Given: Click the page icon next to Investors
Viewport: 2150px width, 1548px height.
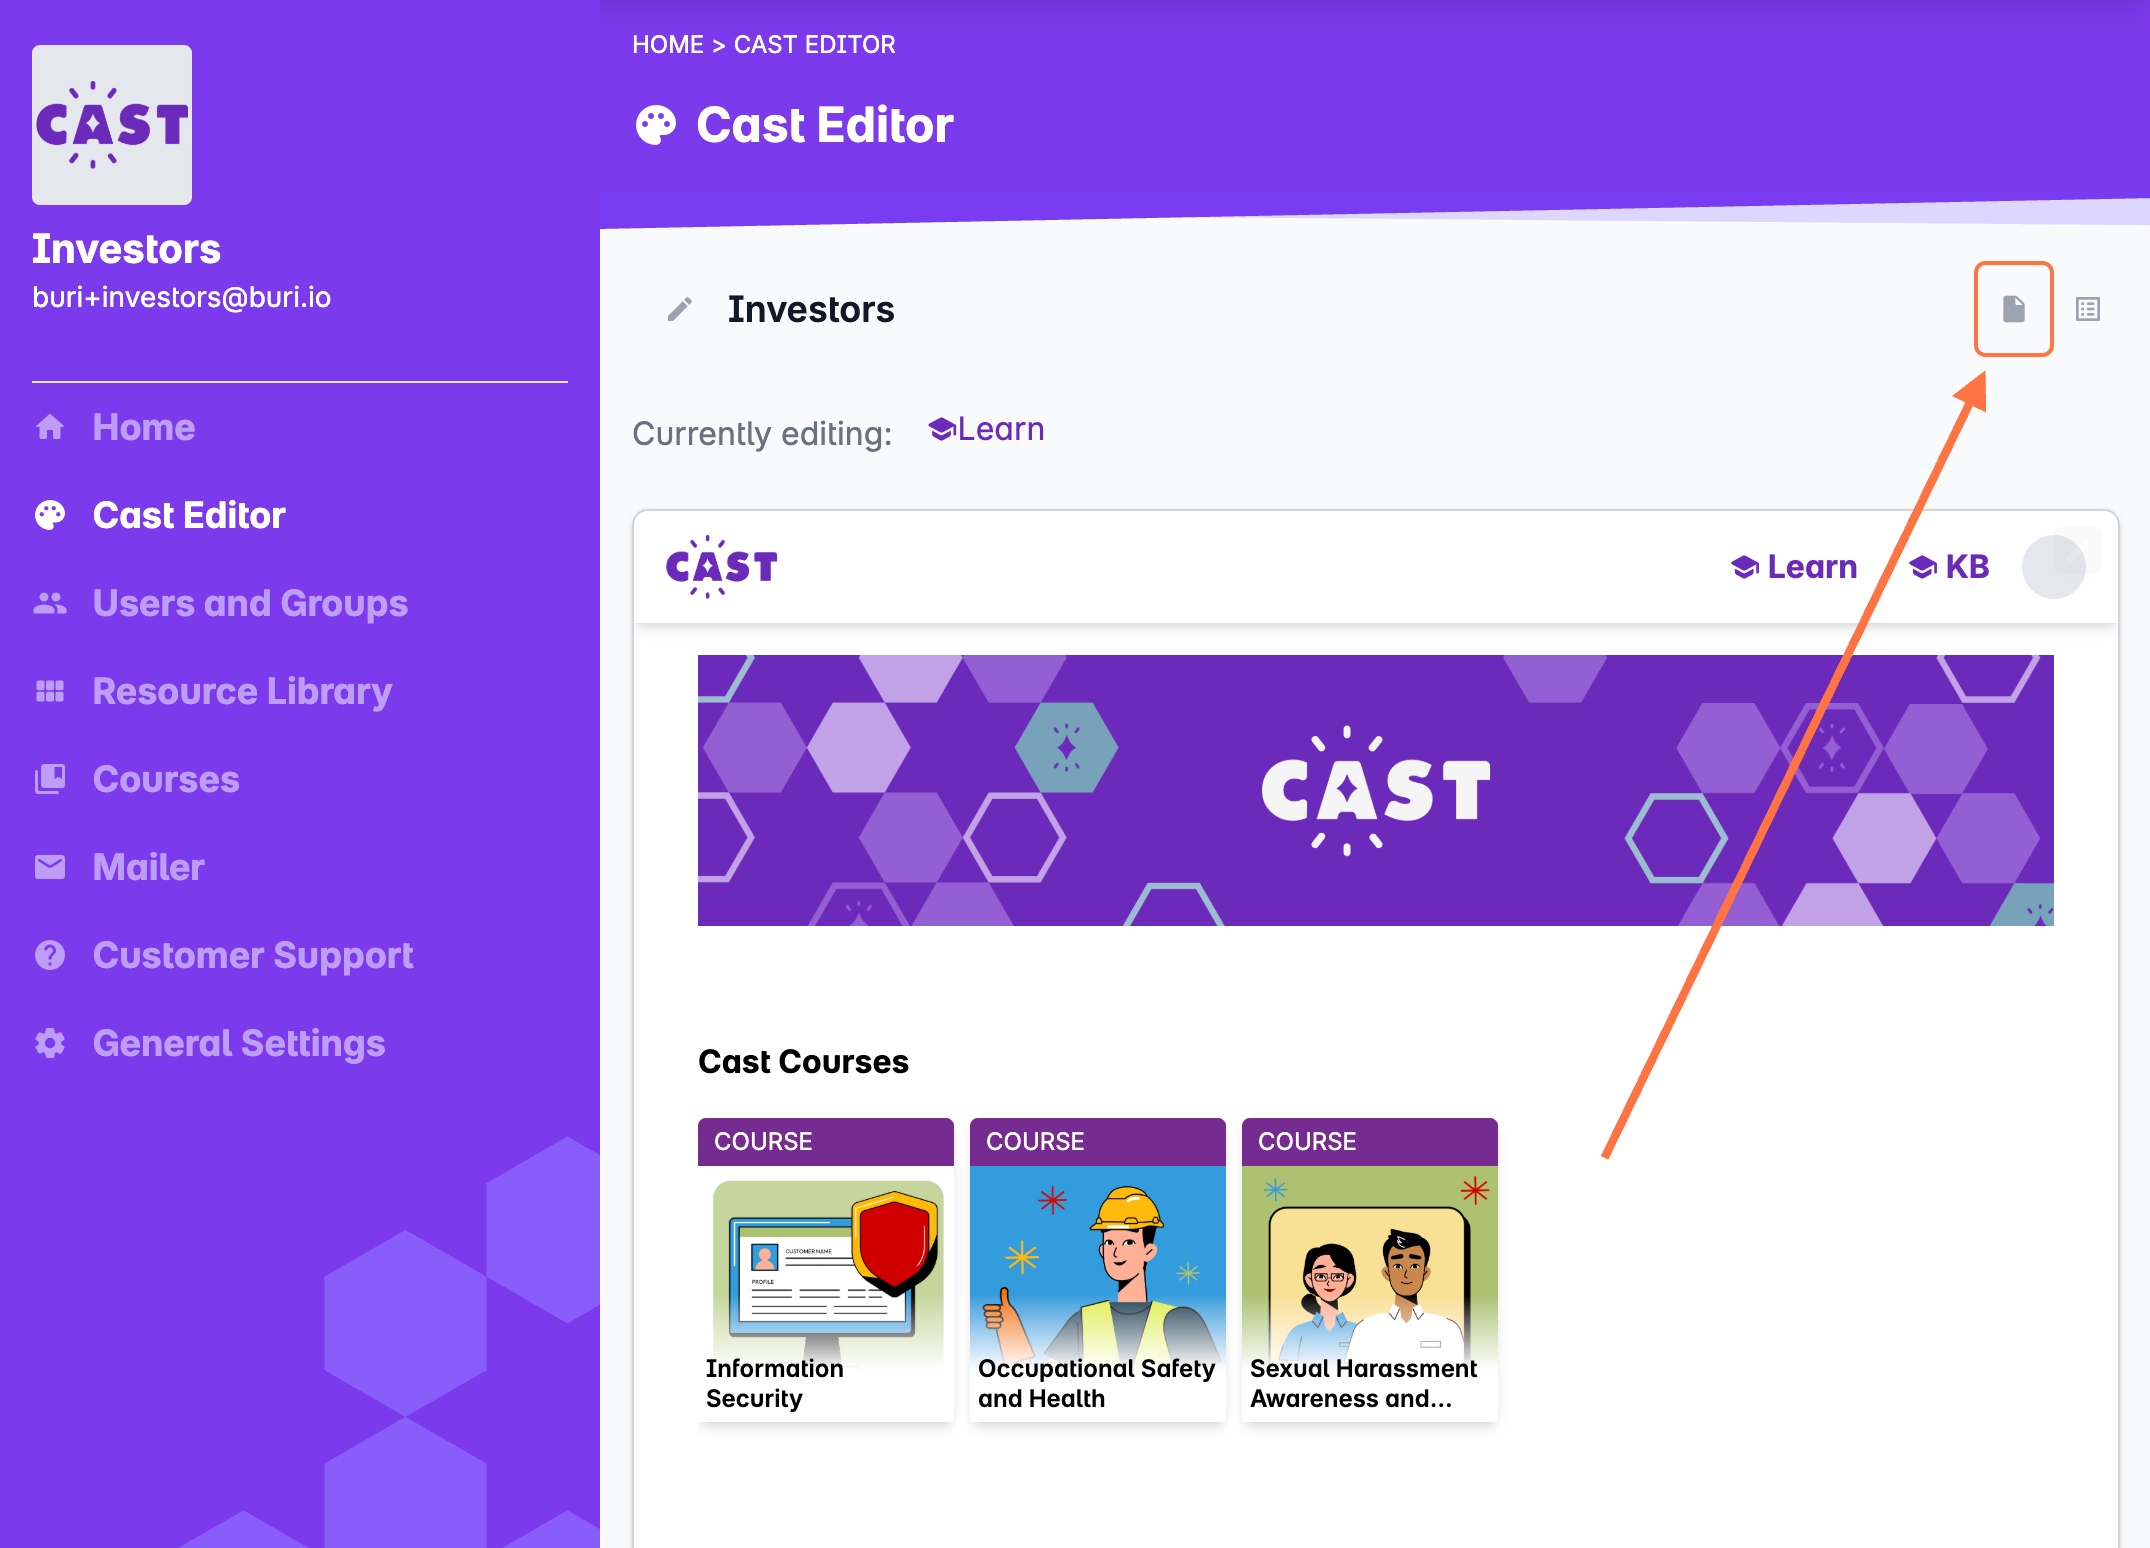Looking at the screenshot, I should coord(2013,309).
